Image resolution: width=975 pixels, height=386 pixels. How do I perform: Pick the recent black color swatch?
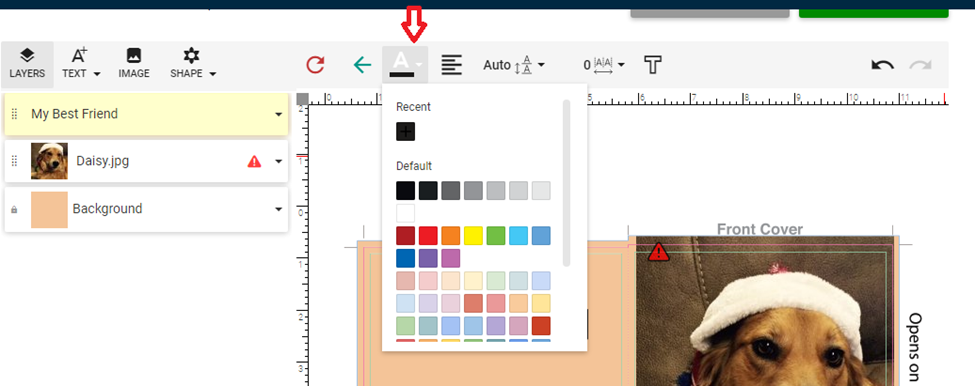click(x=405, y=132)
